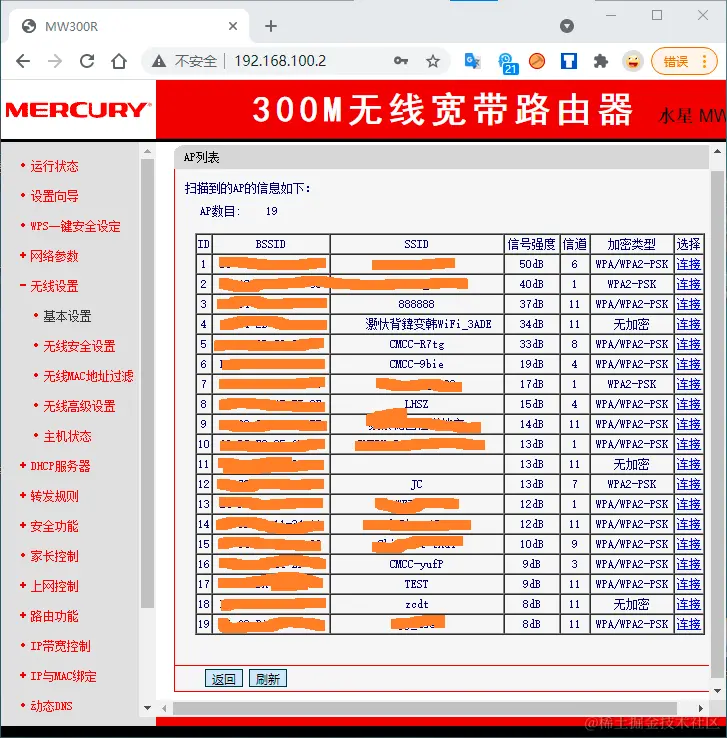Open 无线高级设置 submenu item
727x738 pixels.
(79, 407)
